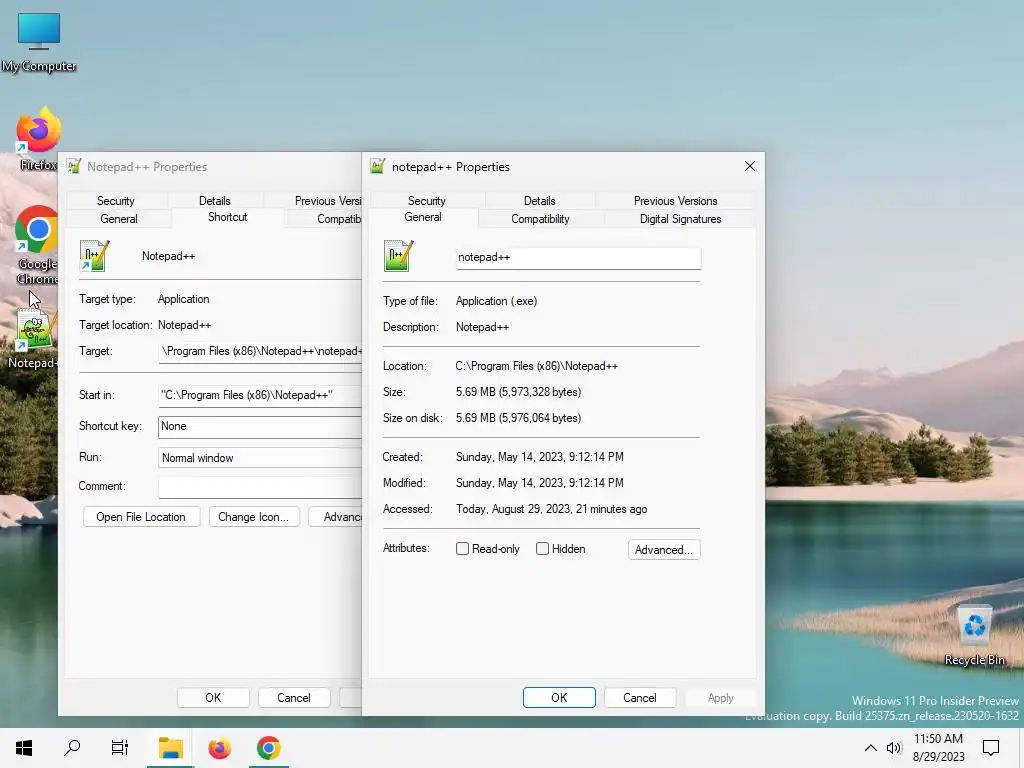The image size is (1024, 768).
Task: Switch to Security tab in shortcut Properties window
Action: click(116, 200)
